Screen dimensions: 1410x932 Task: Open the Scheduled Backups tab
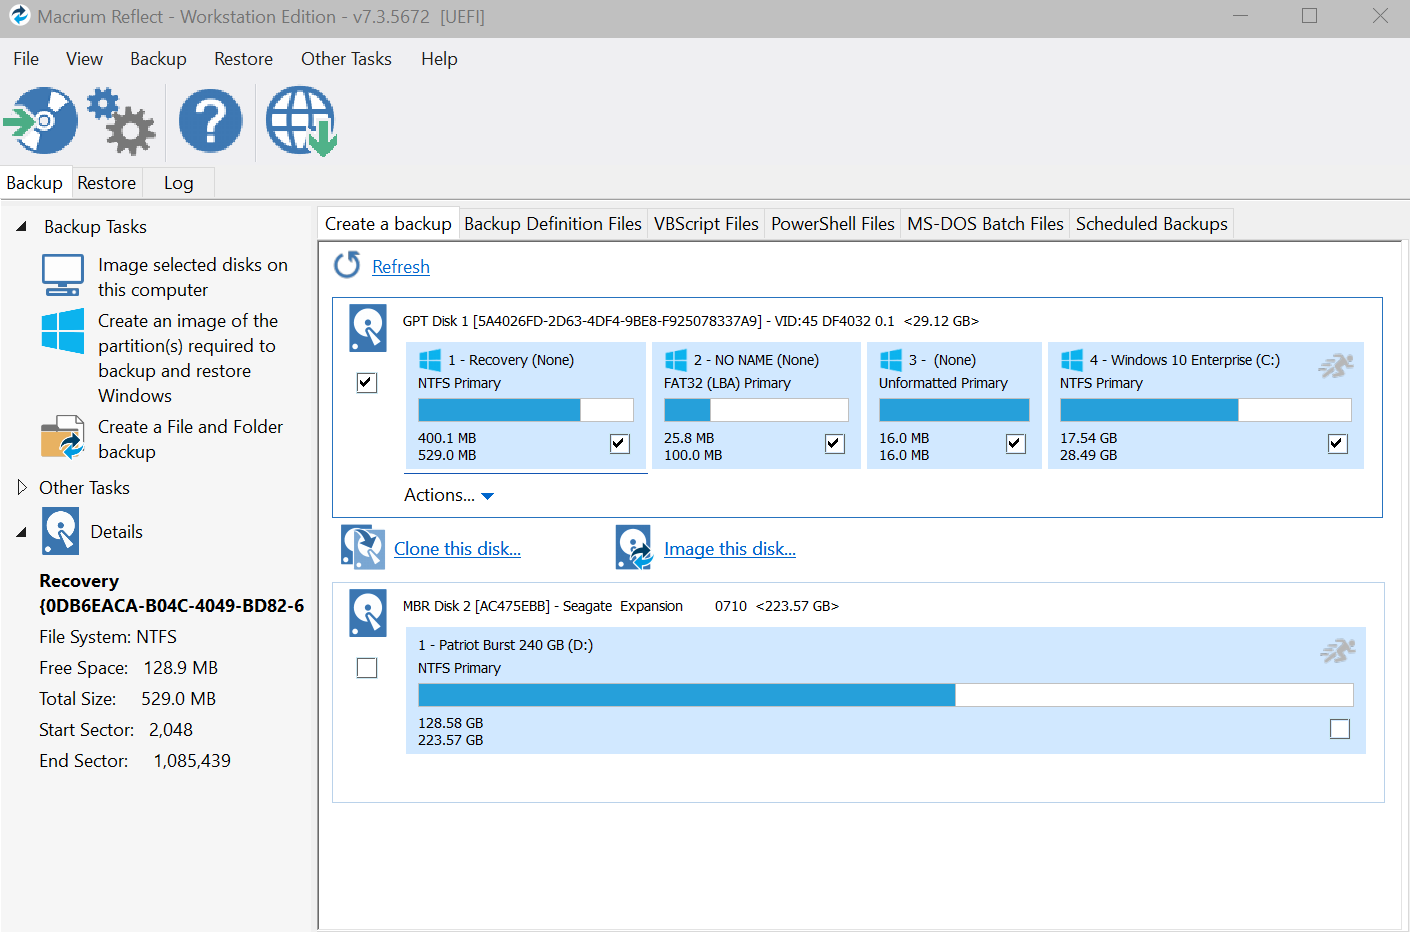tap(1151, 224)
